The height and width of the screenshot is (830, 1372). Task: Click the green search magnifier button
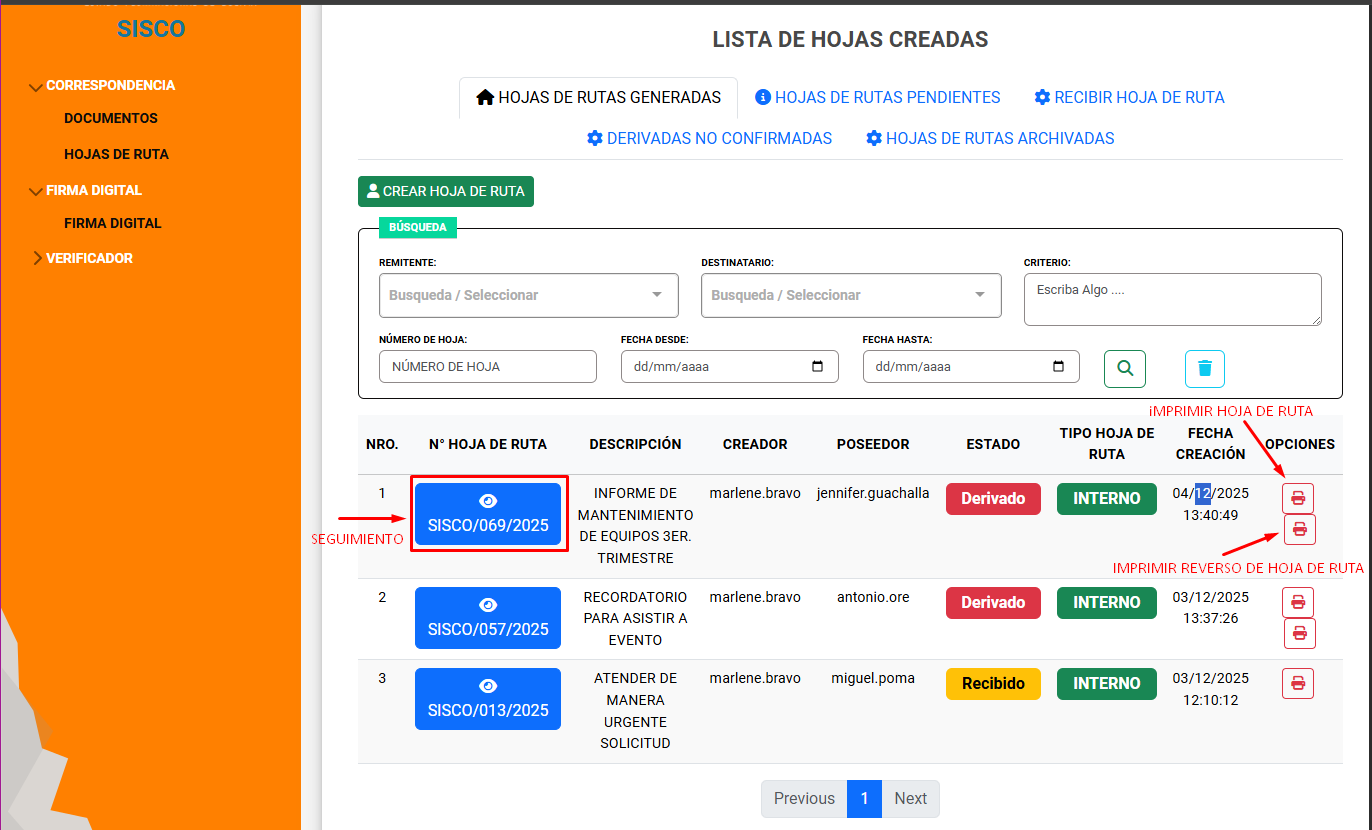click(1125, 368)
